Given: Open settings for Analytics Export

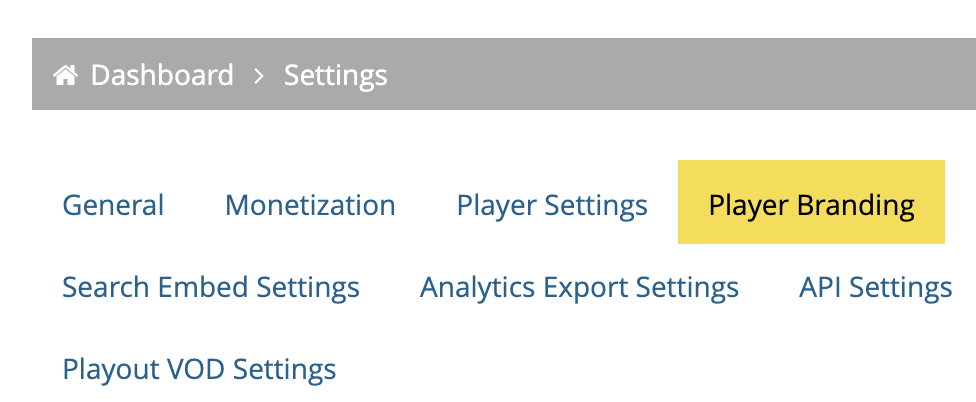Looking at the screenshot, I should point(580,287).
